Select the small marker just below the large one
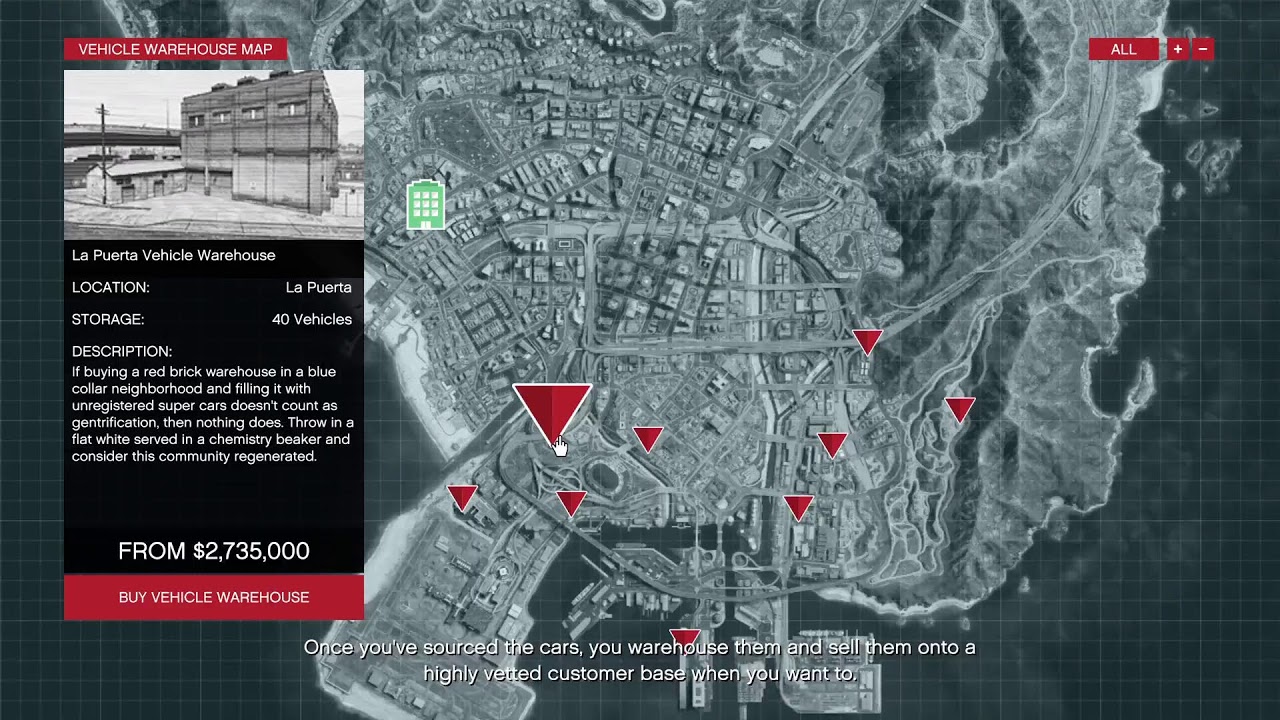The height and width of the screenshot is (720, 1280). click(x=571, y=503)
